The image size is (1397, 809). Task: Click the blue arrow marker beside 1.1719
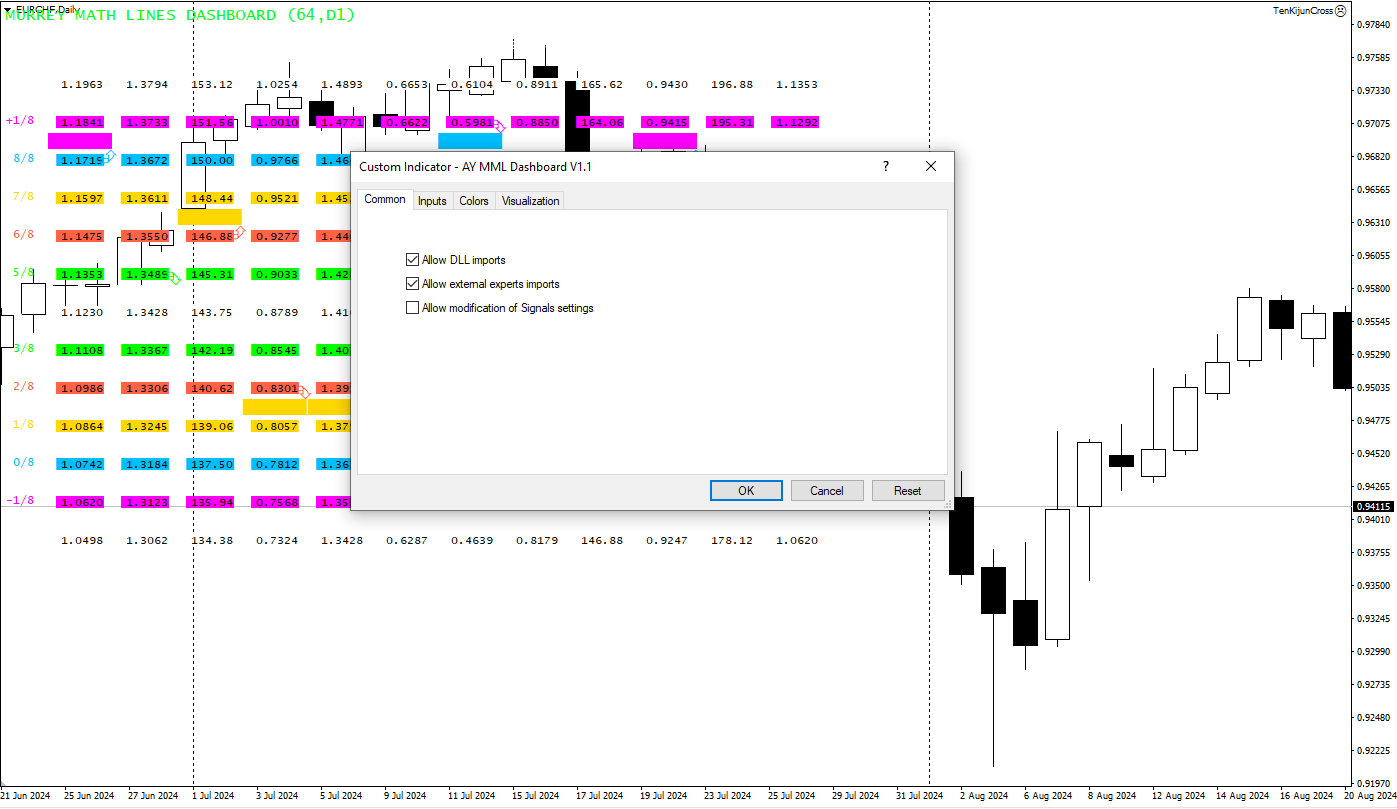click(x=110, y=156)
